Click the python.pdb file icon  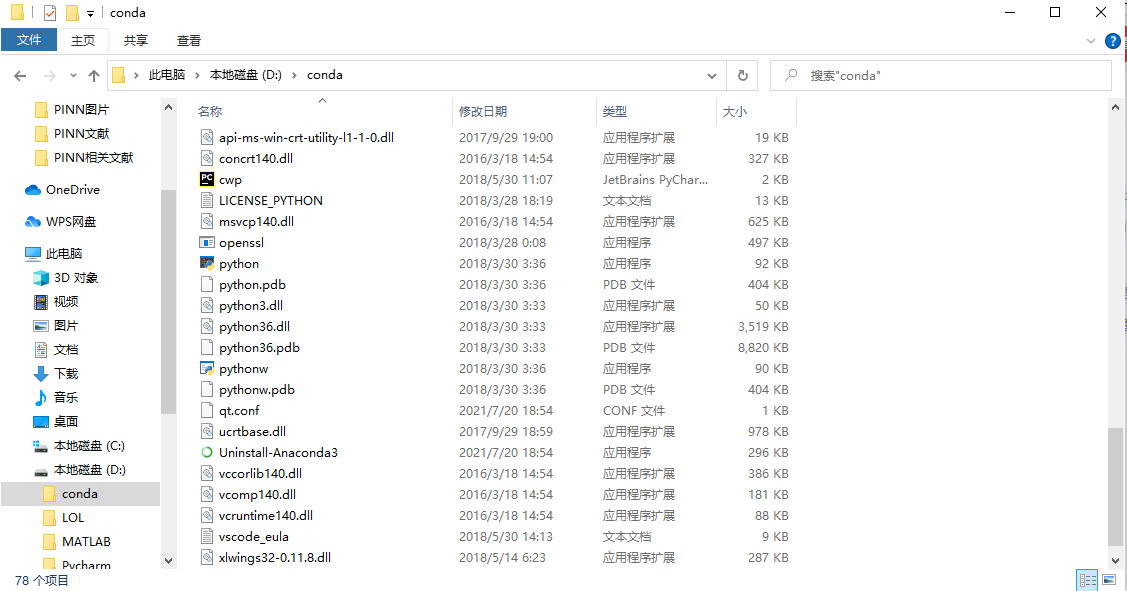pos(207,284)
